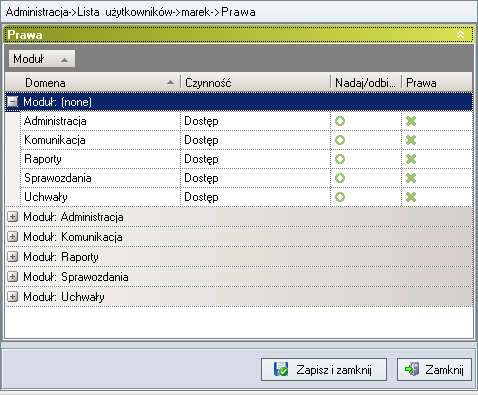Select the Administracja domain cell

click(x=100, y=121)
